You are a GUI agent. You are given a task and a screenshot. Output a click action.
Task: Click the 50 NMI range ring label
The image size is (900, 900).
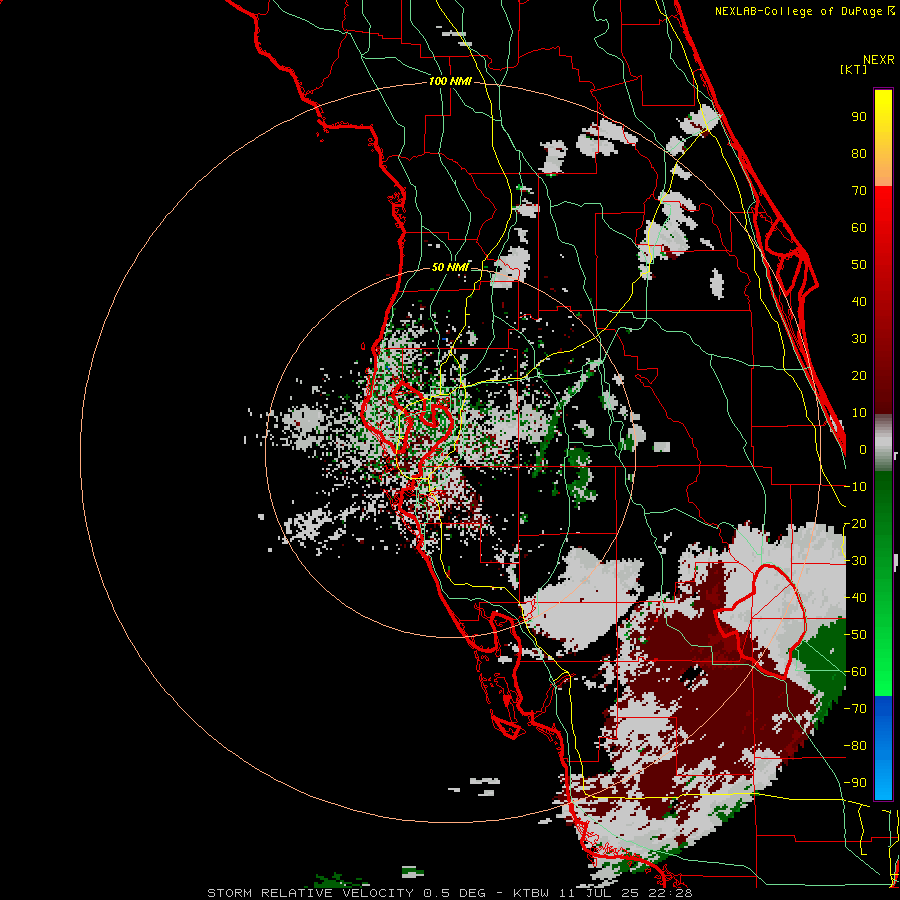450,267
